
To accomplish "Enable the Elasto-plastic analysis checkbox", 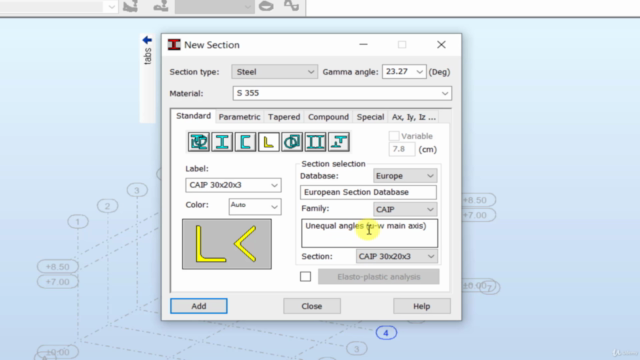I will point(305,277).
